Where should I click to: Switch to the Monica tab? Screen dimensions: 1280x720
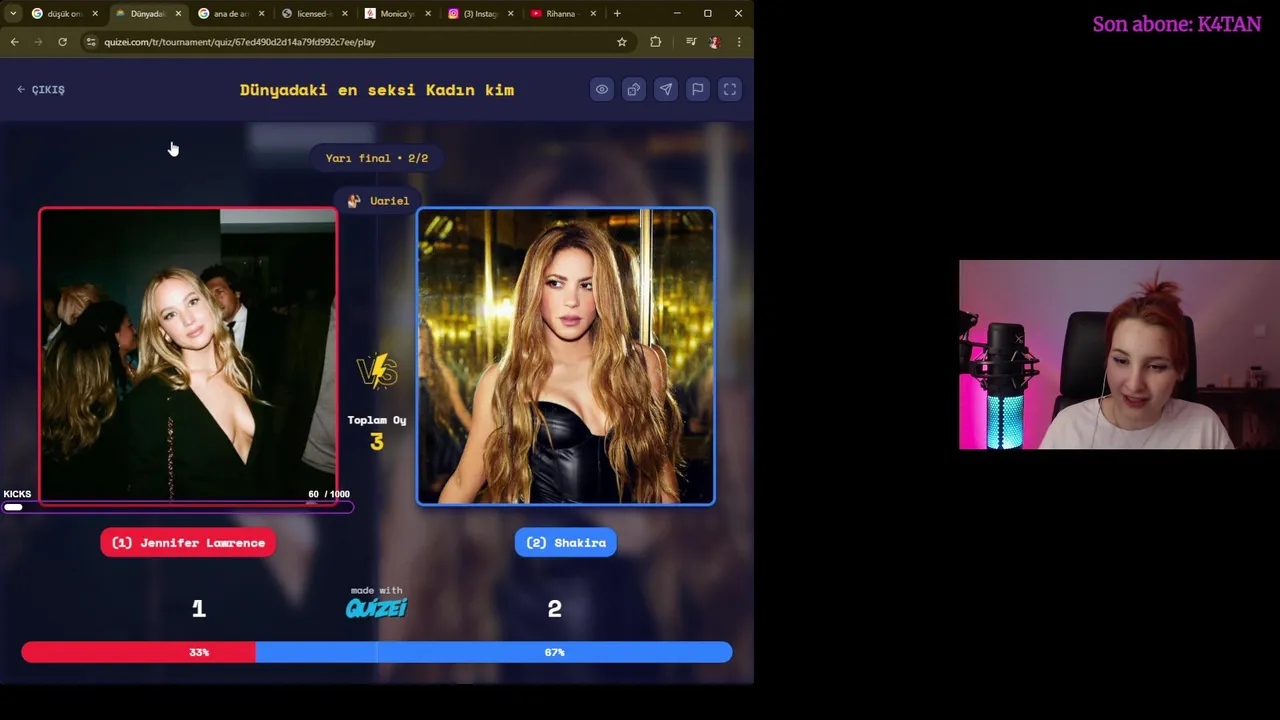(396, 14)
